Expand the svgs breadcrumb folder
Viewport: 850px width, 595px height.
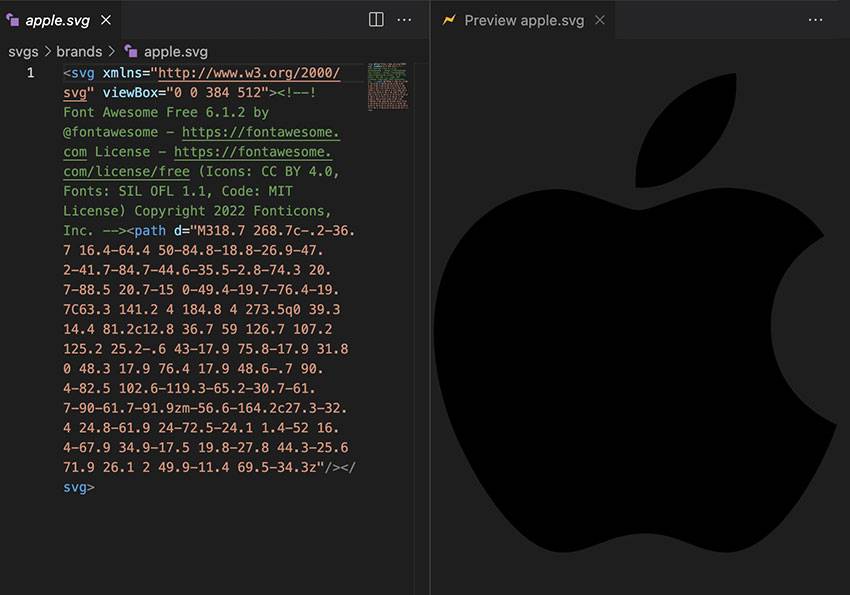tap(22, 51)
